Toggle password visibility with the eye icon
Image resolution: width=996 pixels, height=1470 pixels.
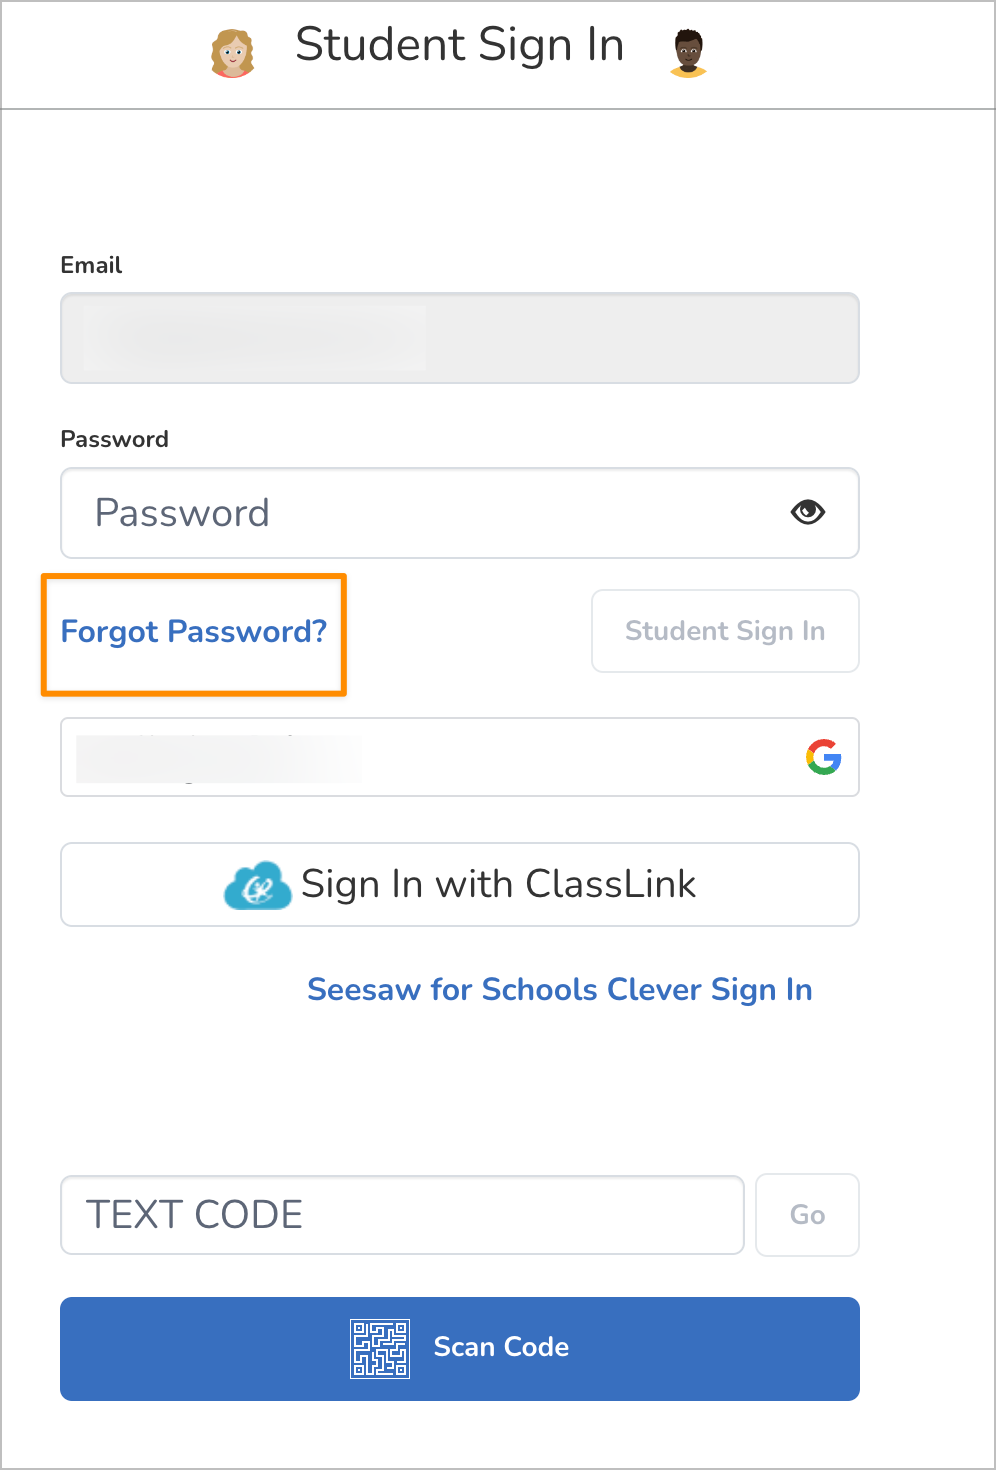point(808,512)
